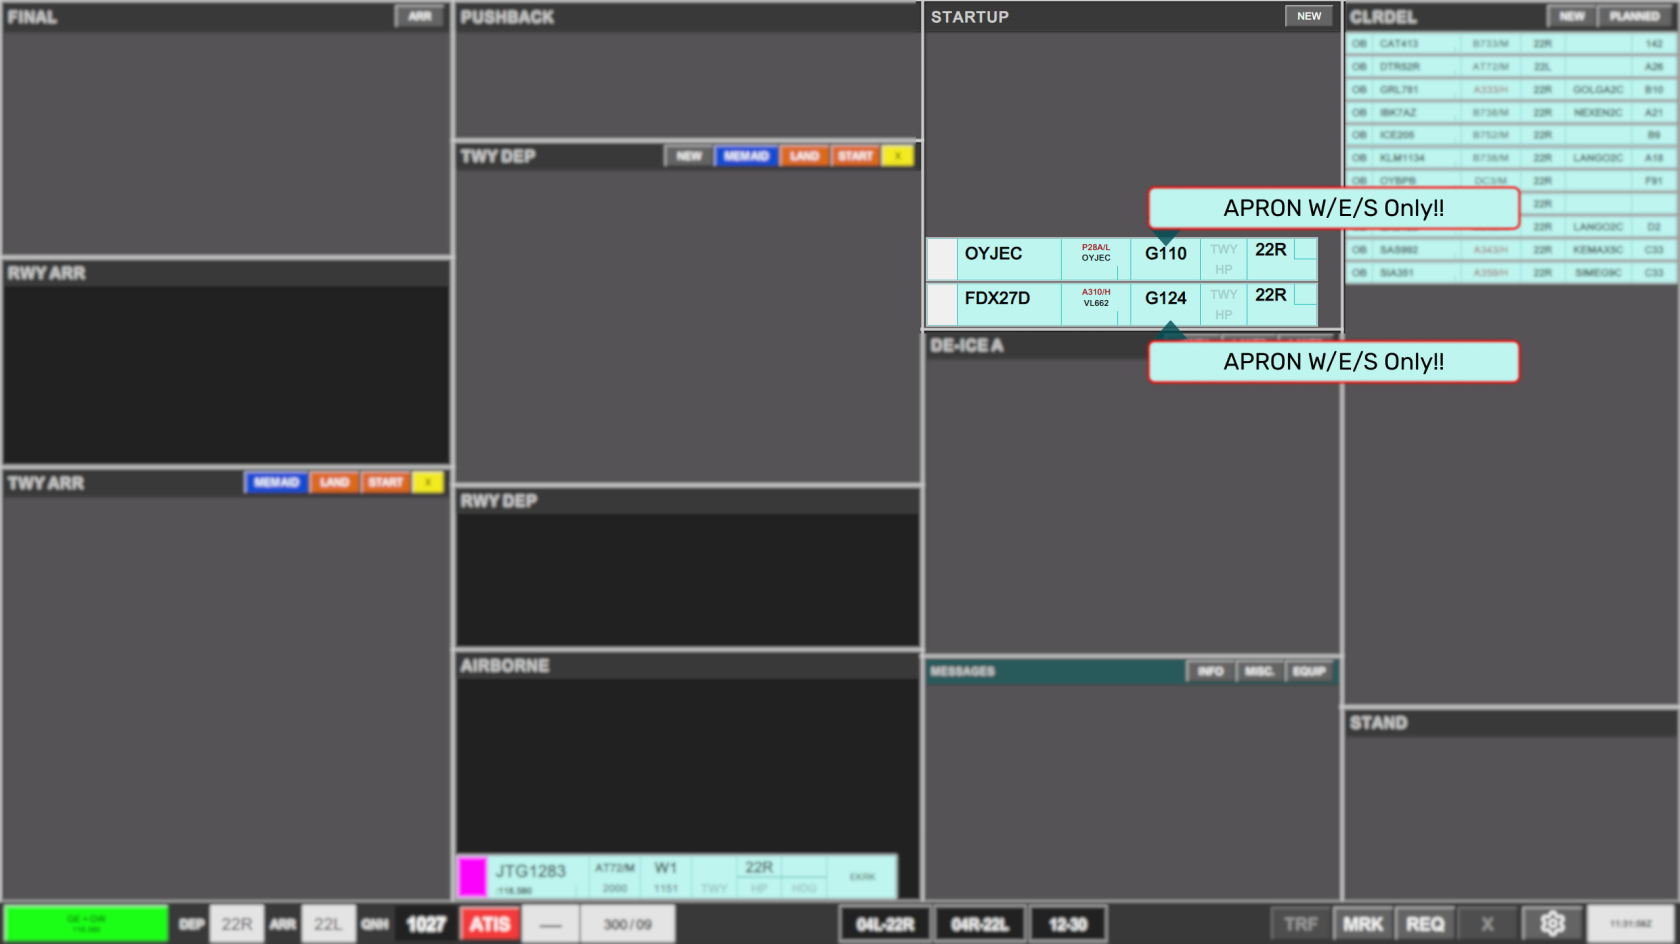Click the magenta marker on JTG1283 strip

[472, 877]
